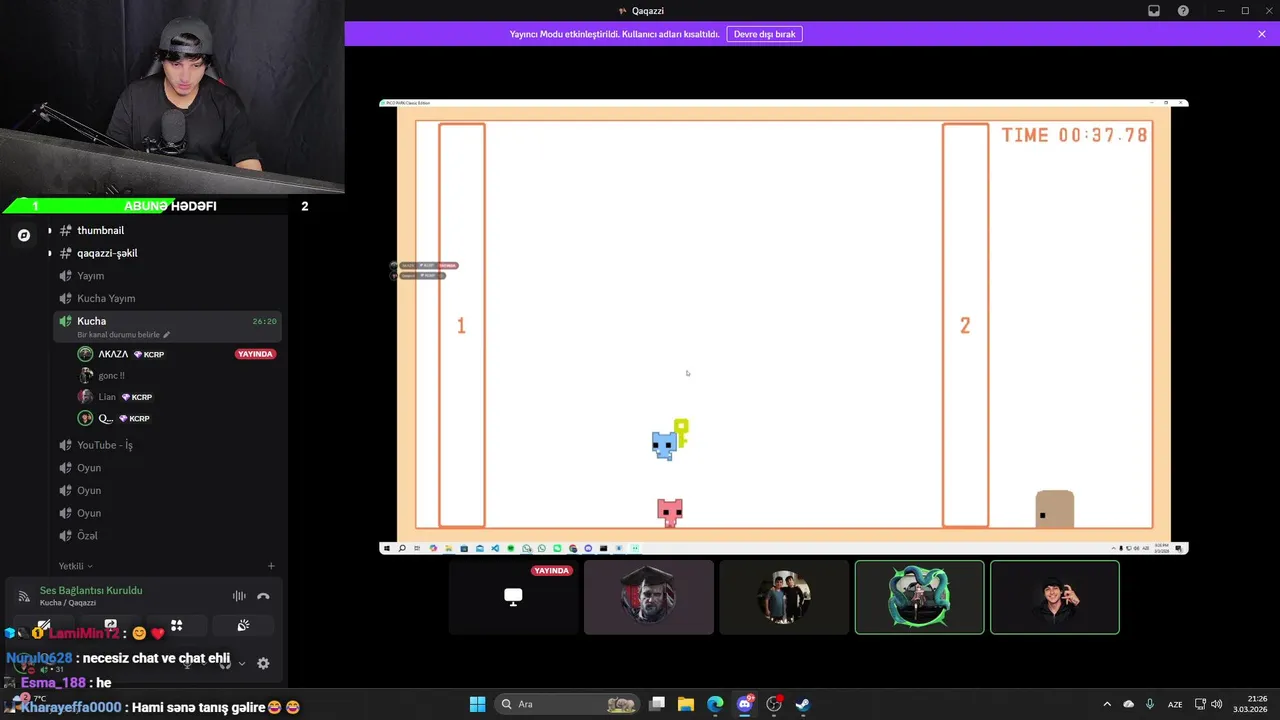Open the network tray icon
The image size is (1280, 720).
[1200, 704]
